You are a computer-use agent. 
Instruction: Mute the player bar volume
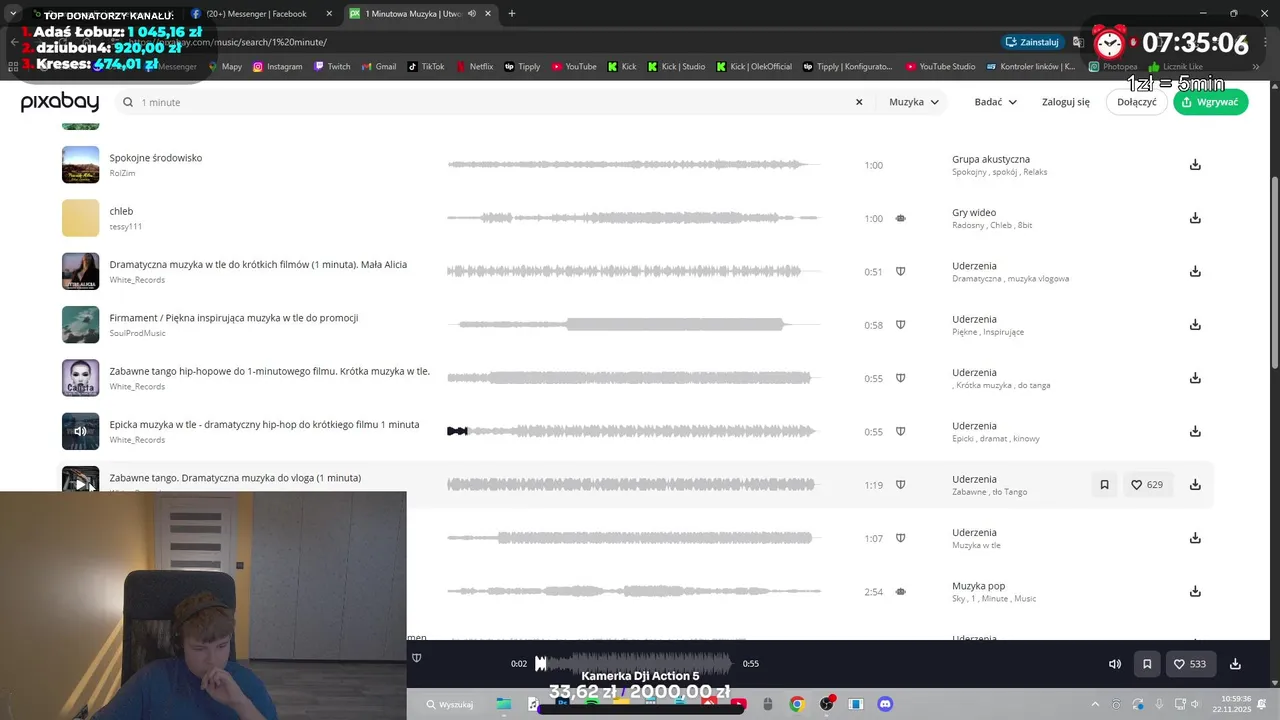tap(1115, 664)
